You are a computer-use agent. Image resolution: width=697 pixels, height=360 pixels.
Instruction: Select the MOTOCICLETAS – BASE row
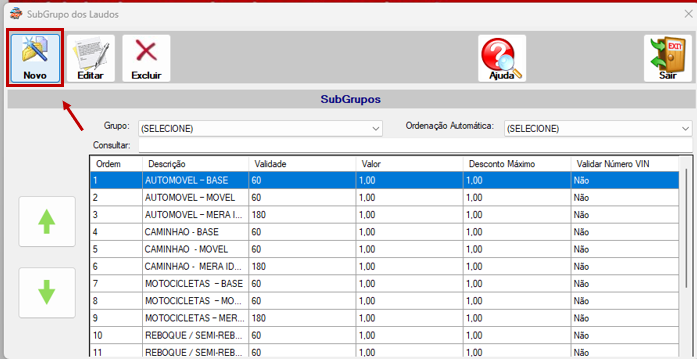pyautogui.click(x=385, y=284)
